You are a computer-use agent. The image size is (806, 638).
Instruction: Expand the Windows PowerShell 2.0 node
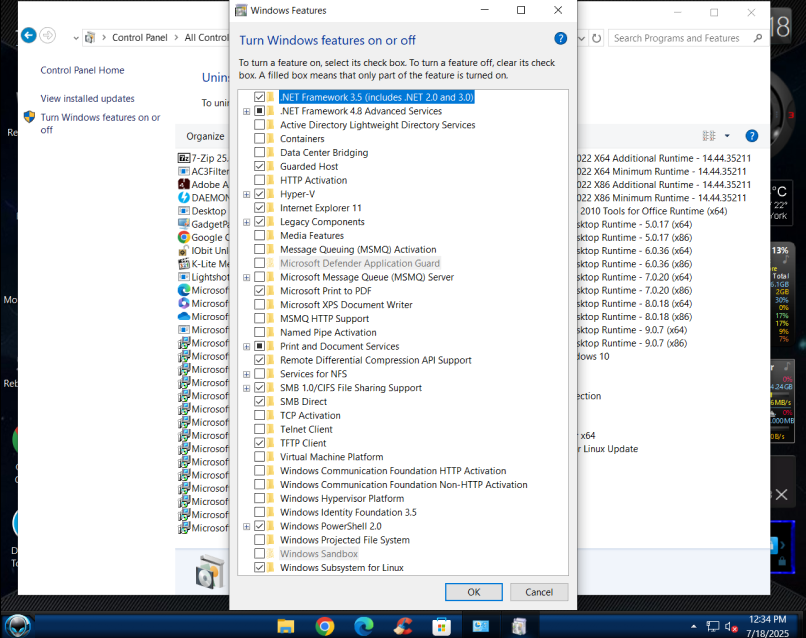(247, 527)
